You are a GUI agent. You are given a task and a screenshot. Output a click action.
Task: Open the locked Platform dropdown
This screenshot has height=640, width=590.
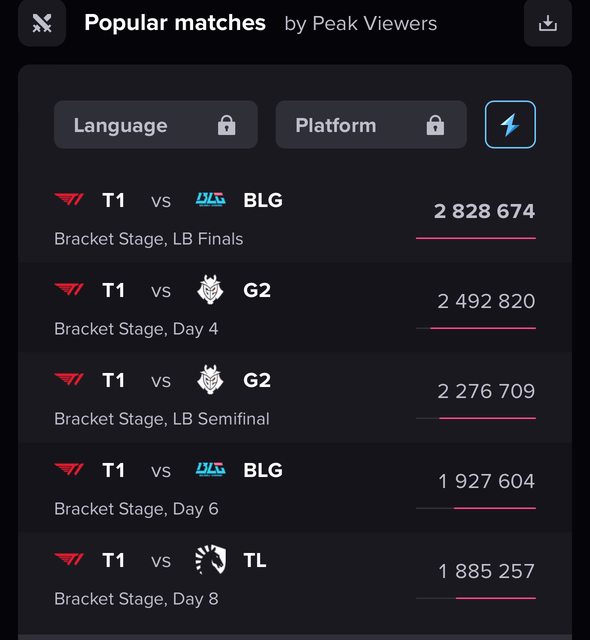click(371, 124)
